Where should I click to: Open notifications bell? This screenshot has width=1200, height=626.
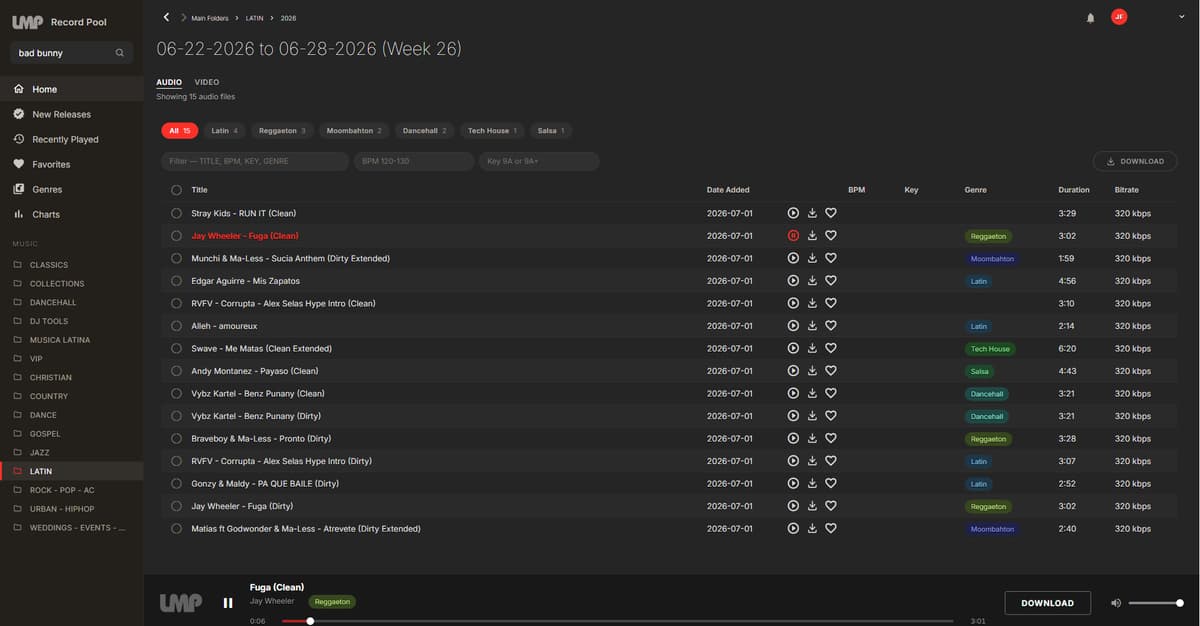click(x=1091, y=18)
